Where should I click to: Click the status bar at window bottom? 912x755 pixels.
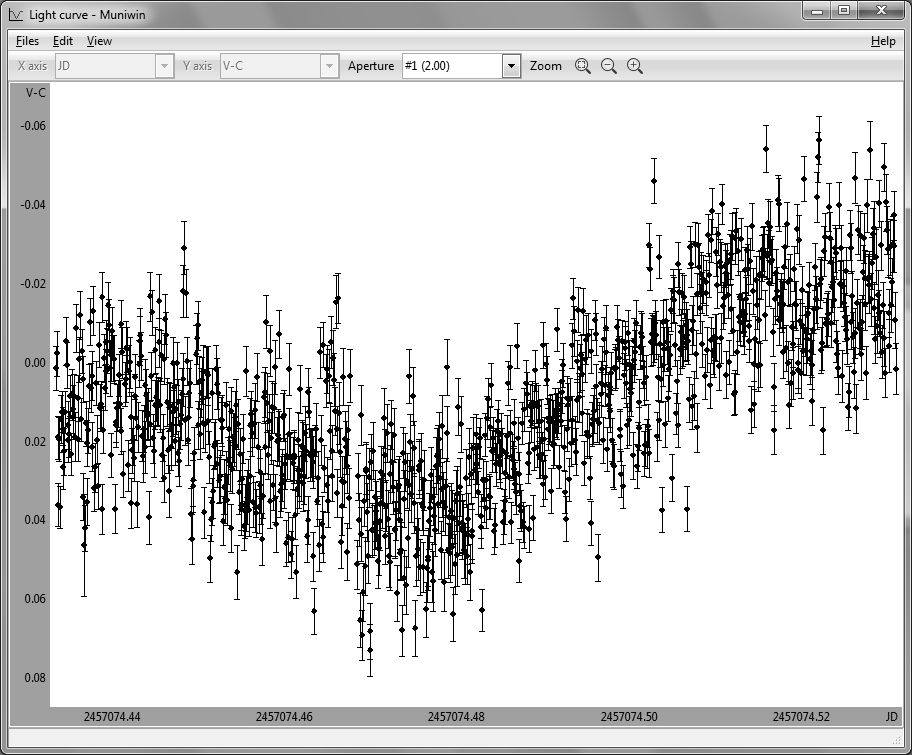[x=455, y=740]
